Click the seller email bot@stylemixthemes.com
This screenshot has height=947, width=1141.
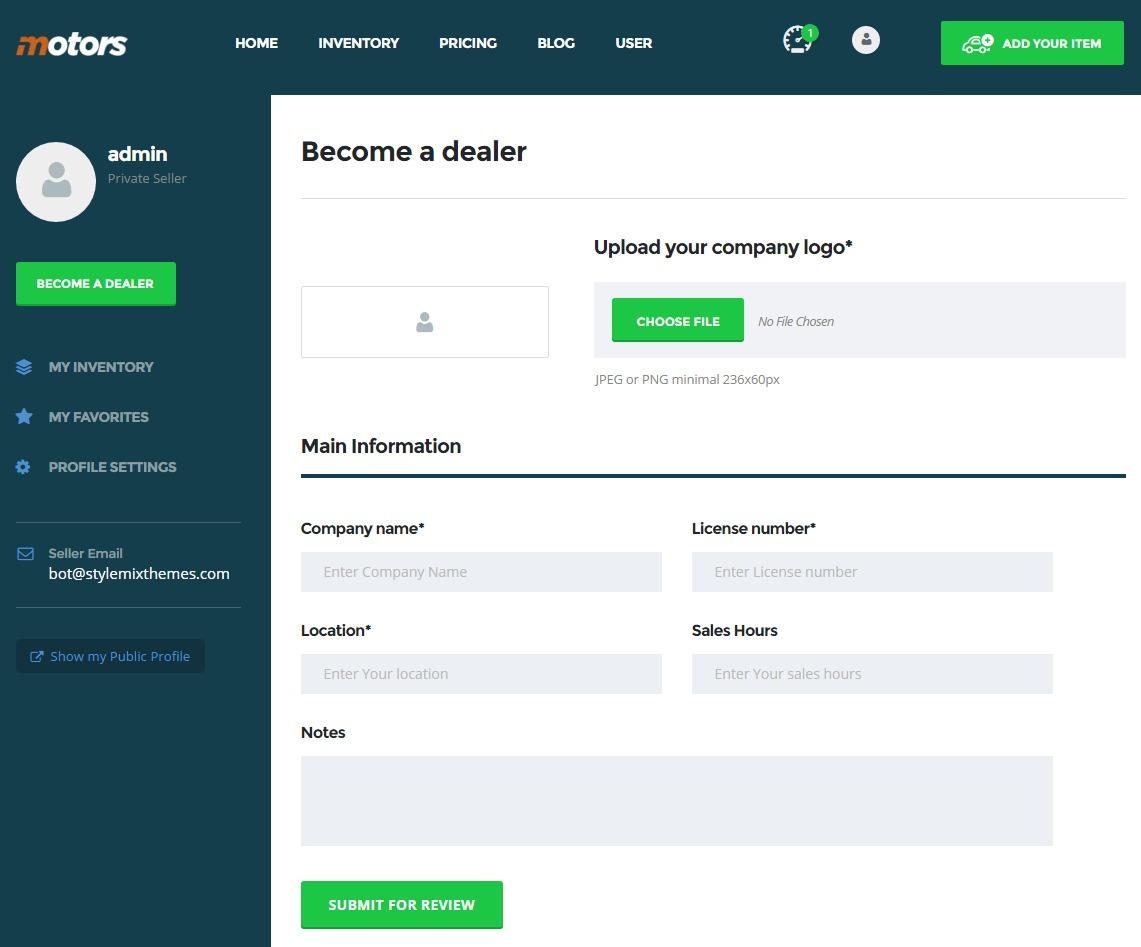139,574
